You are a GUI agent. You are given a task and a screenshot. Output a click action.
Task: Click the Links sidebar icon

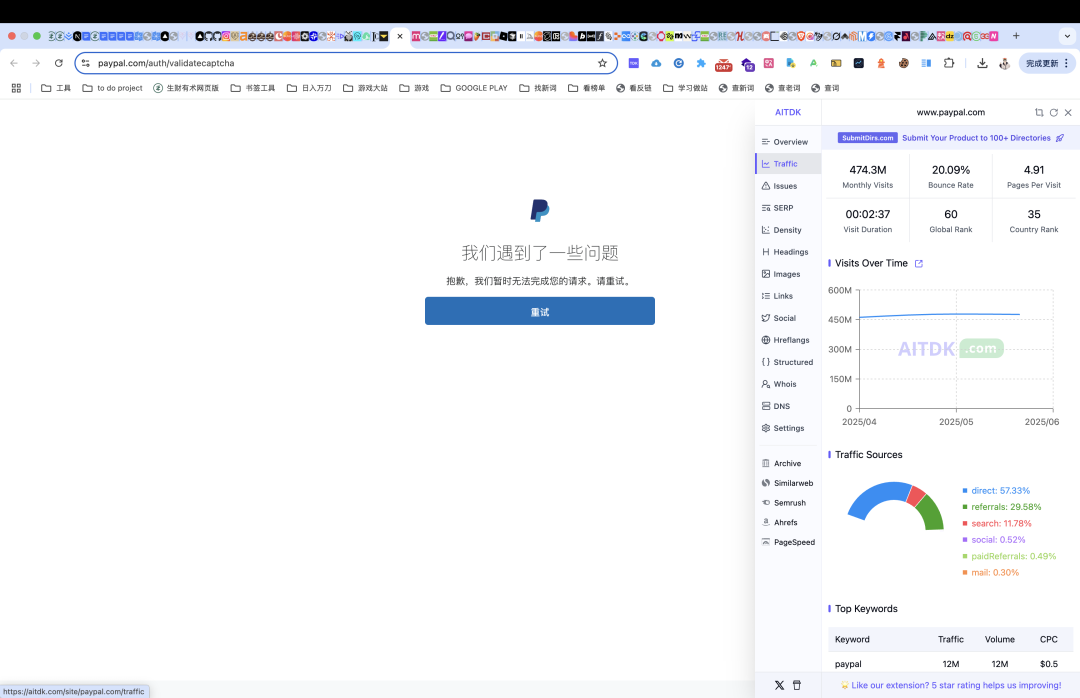pos(765,296)
